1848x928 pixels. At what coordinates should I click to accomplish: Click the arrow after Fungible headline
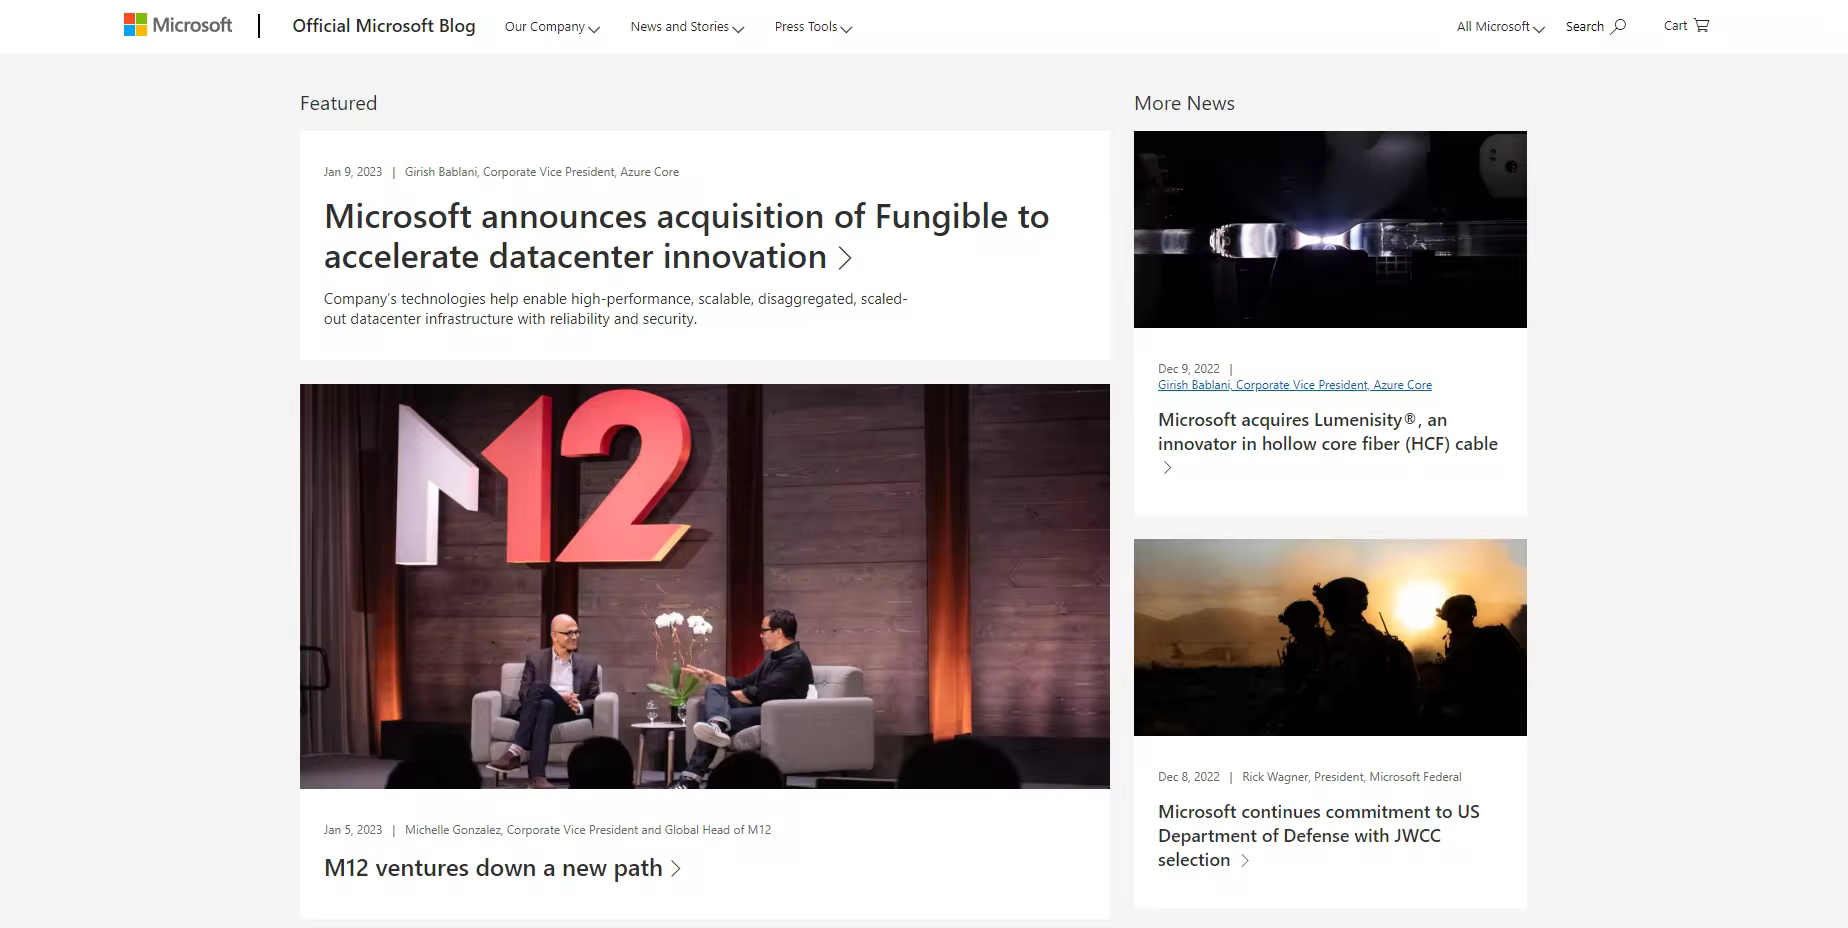pos(845,258)
